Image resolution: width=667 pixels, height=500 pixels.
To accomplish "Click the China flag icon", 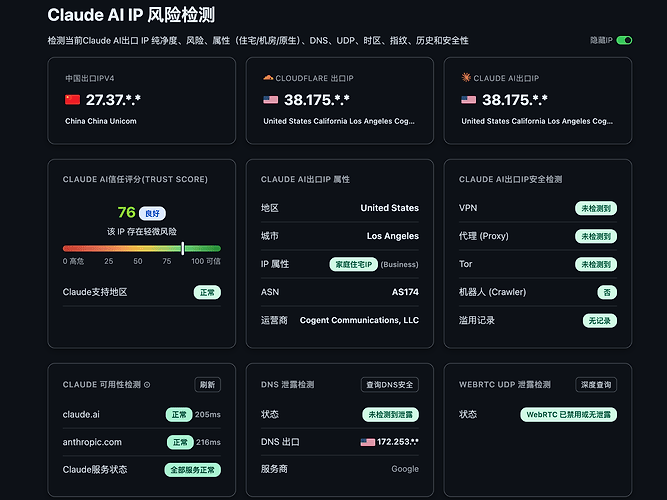I will point(72,100).
